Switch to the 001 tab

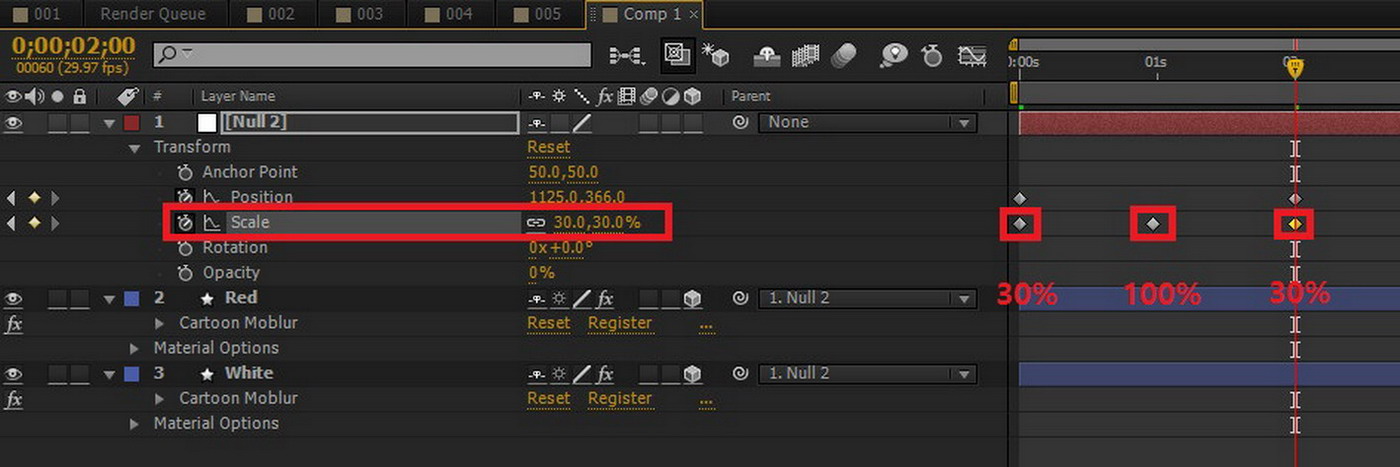[x=38, y=14]
